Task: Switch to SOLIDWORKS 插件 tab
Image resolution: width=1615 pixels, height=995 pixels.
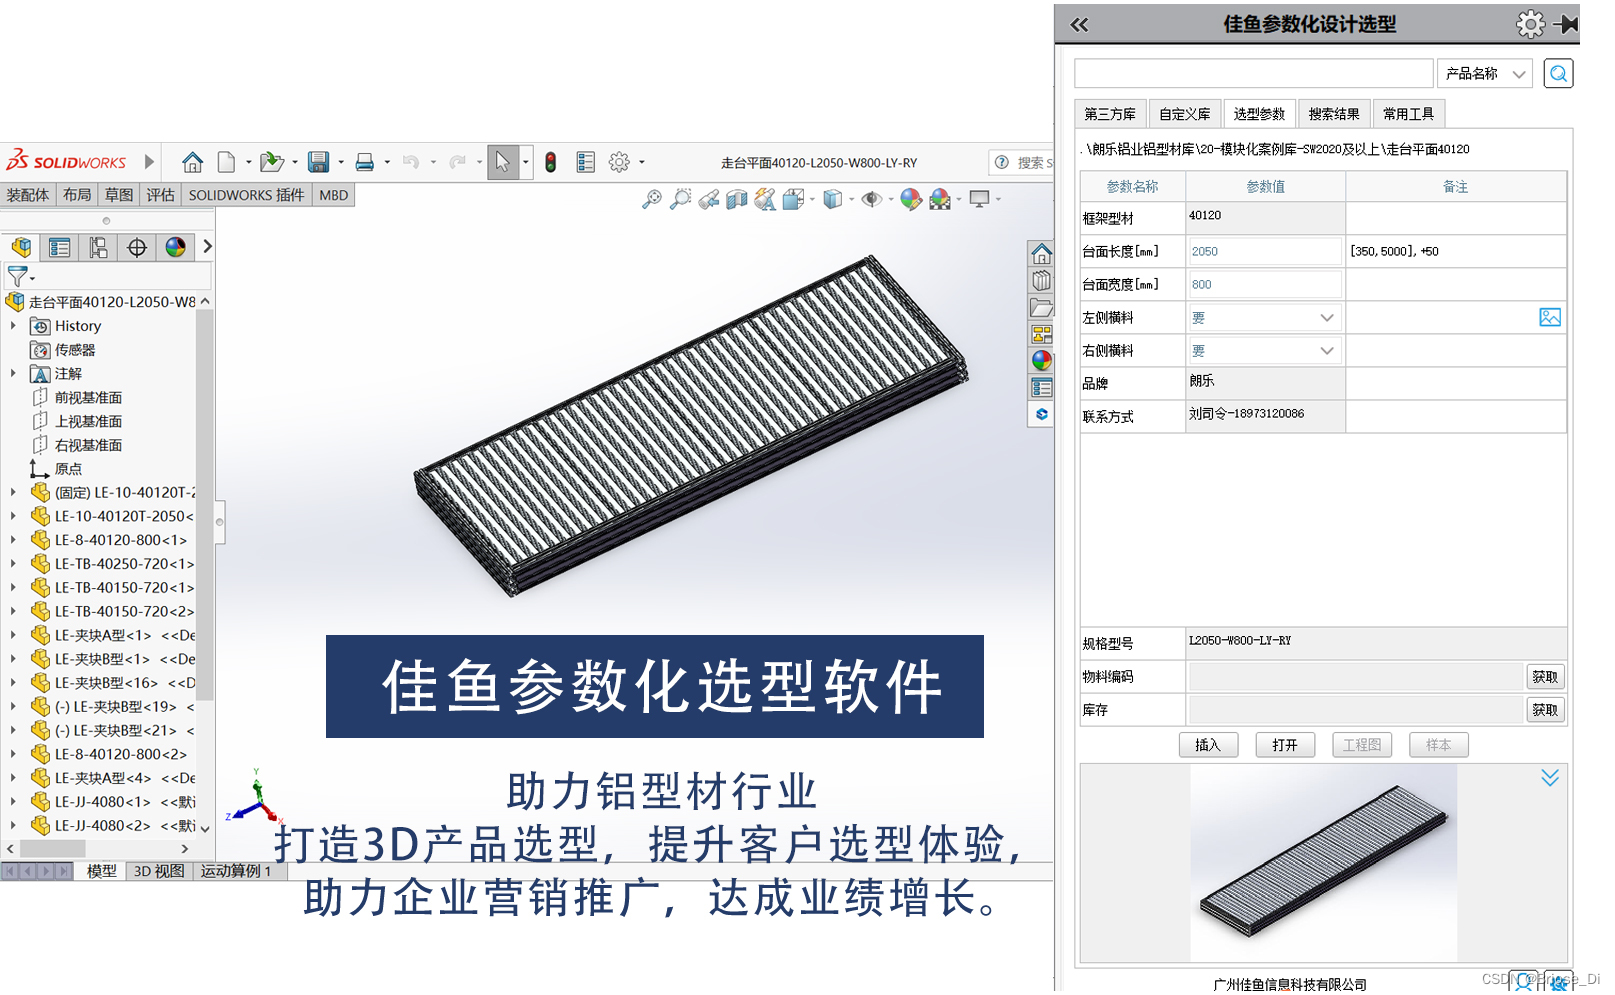Action: coord(246,195)
